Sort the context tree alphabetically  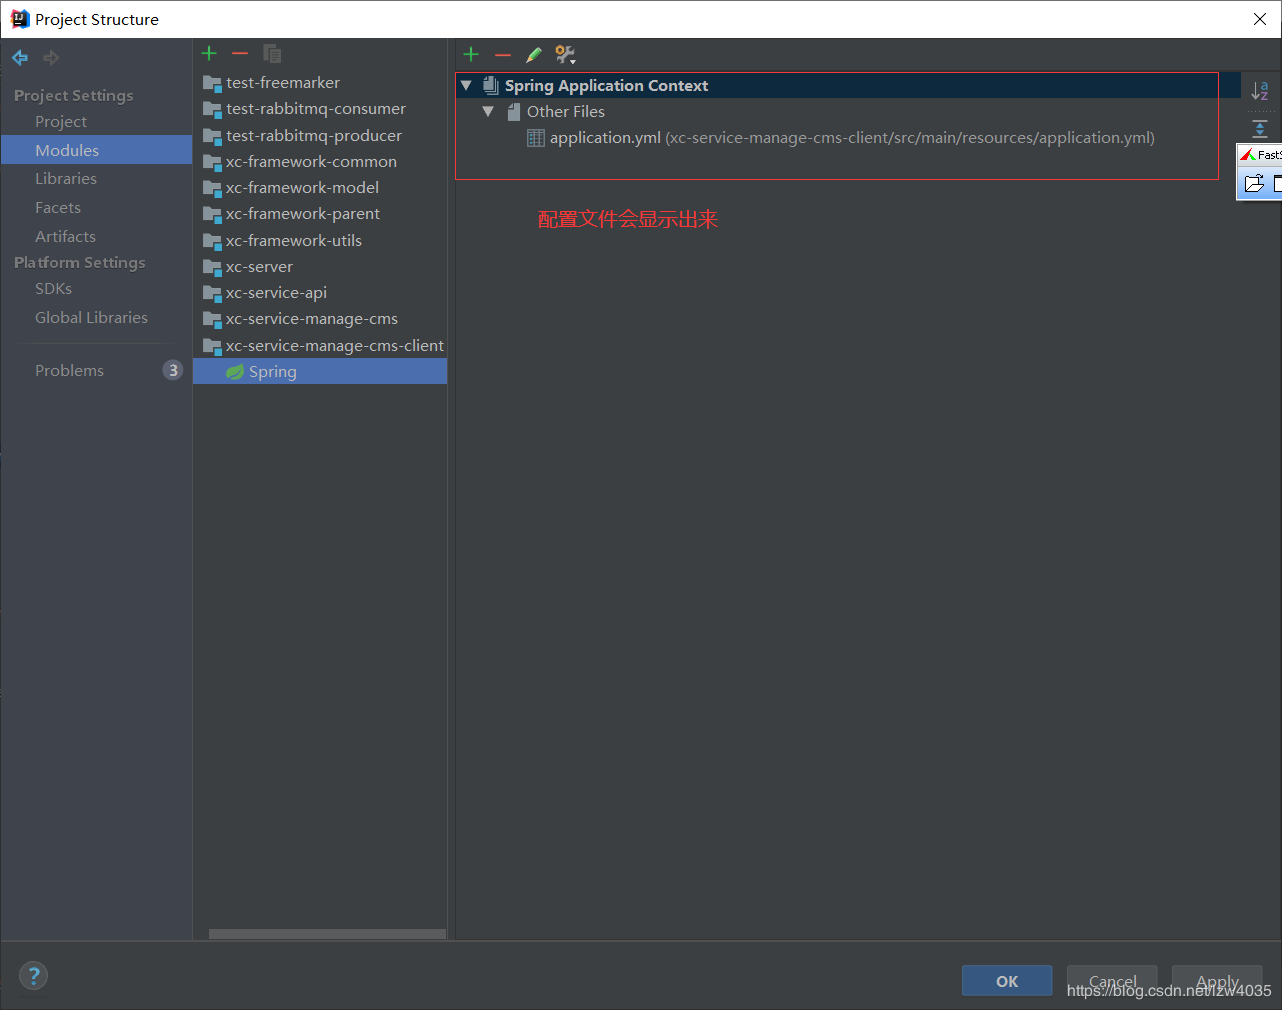1260,91
